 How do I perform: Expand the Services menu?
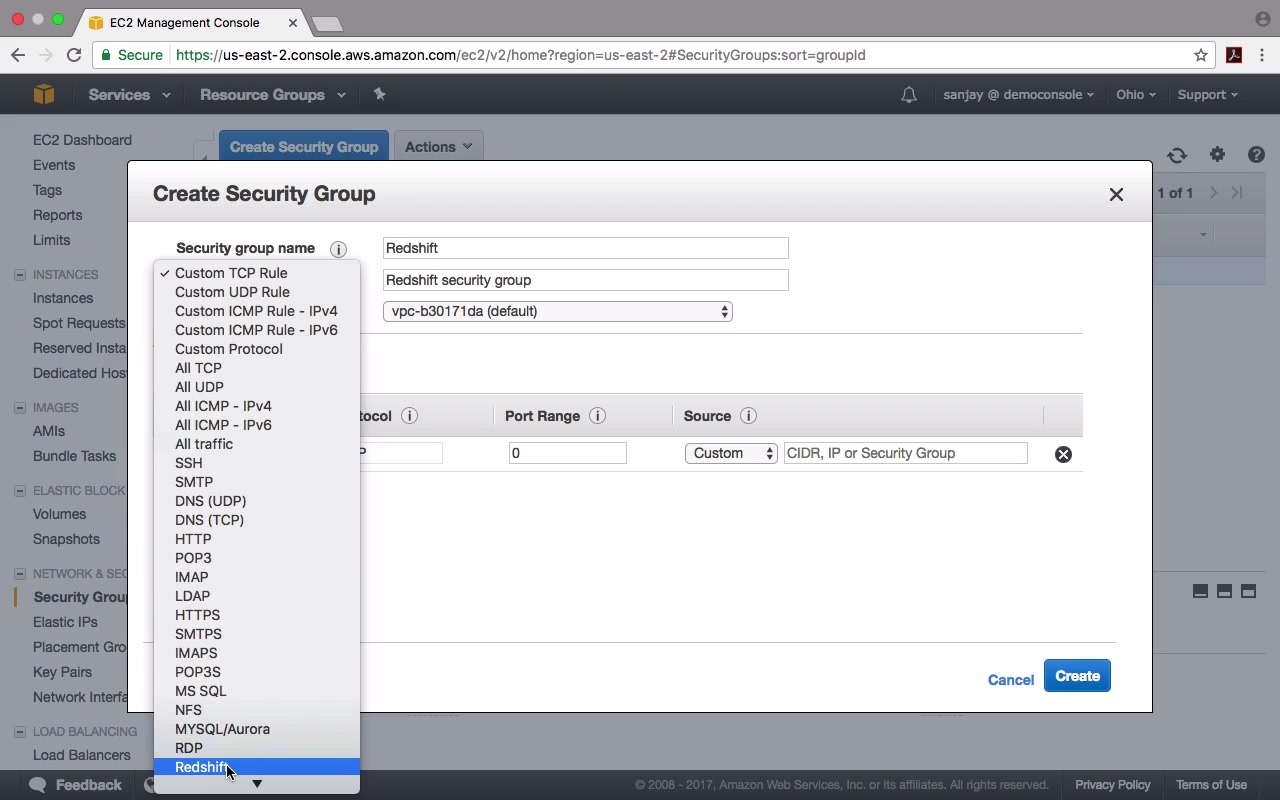coord(129,95)
